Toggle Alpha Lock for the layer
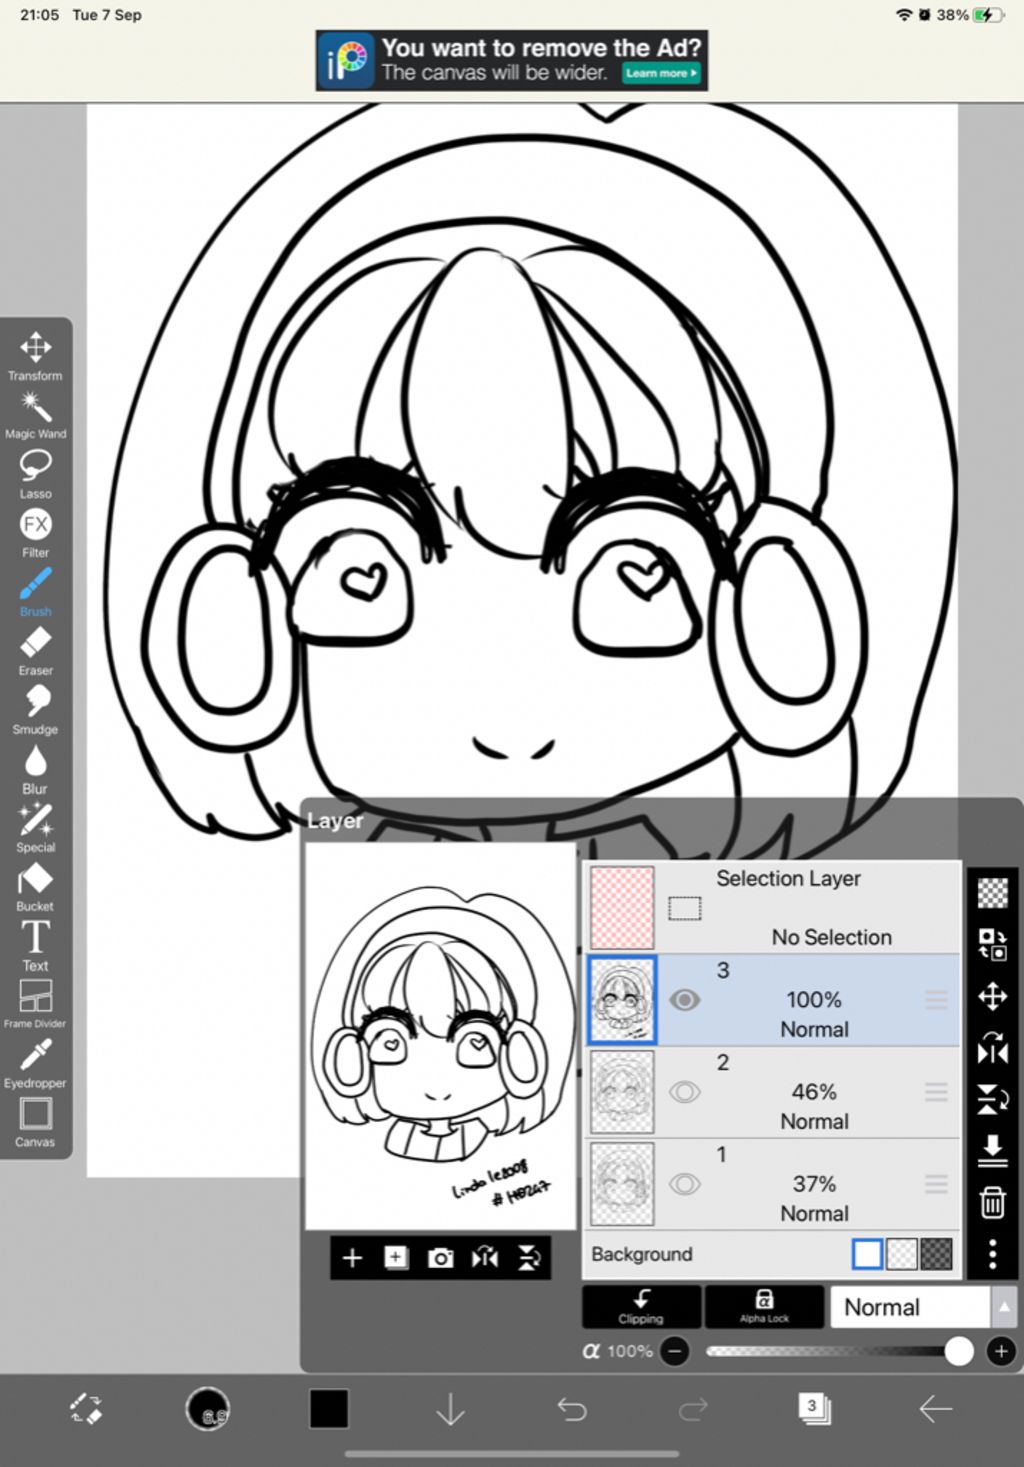Image resolution: width=1024 pixels, height=1467 pixels. point(764,1307)
